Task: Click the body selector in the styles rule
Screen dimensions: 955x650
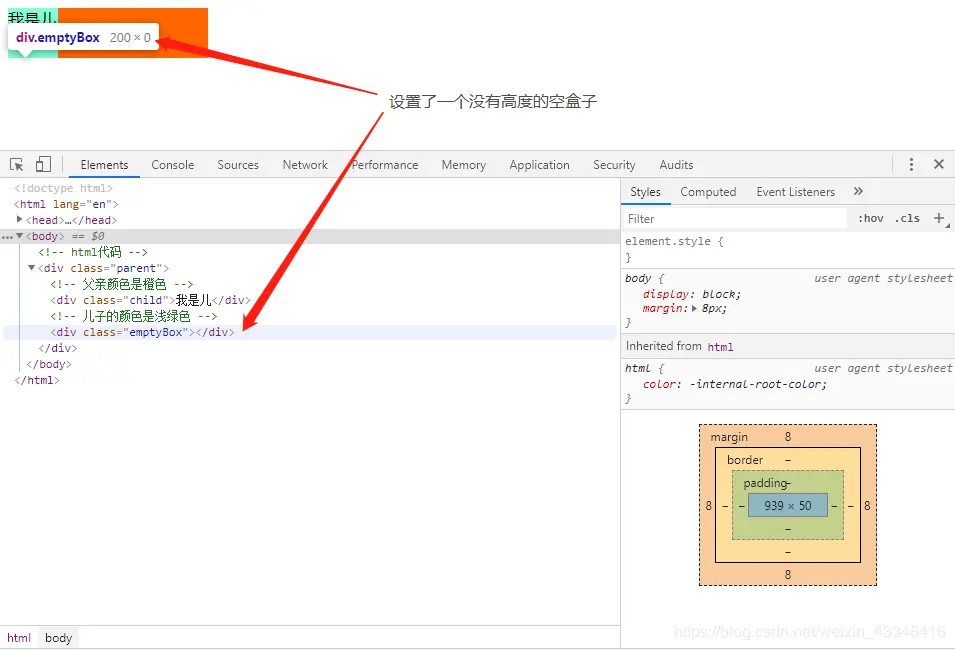Action: [x=638, y=278]
